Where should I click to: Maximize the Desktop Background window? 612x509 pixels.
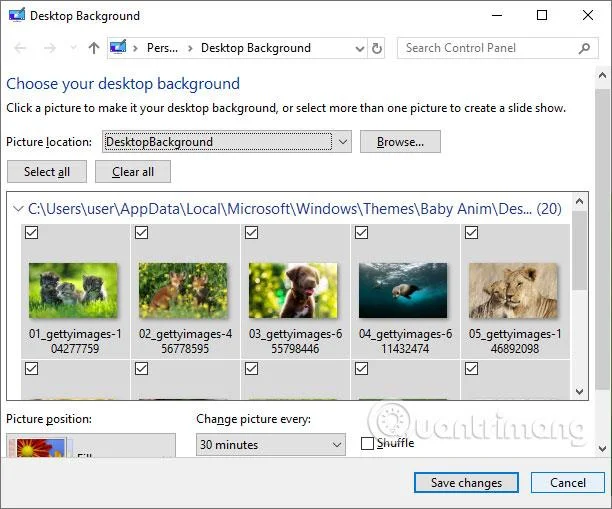[542, 15]
